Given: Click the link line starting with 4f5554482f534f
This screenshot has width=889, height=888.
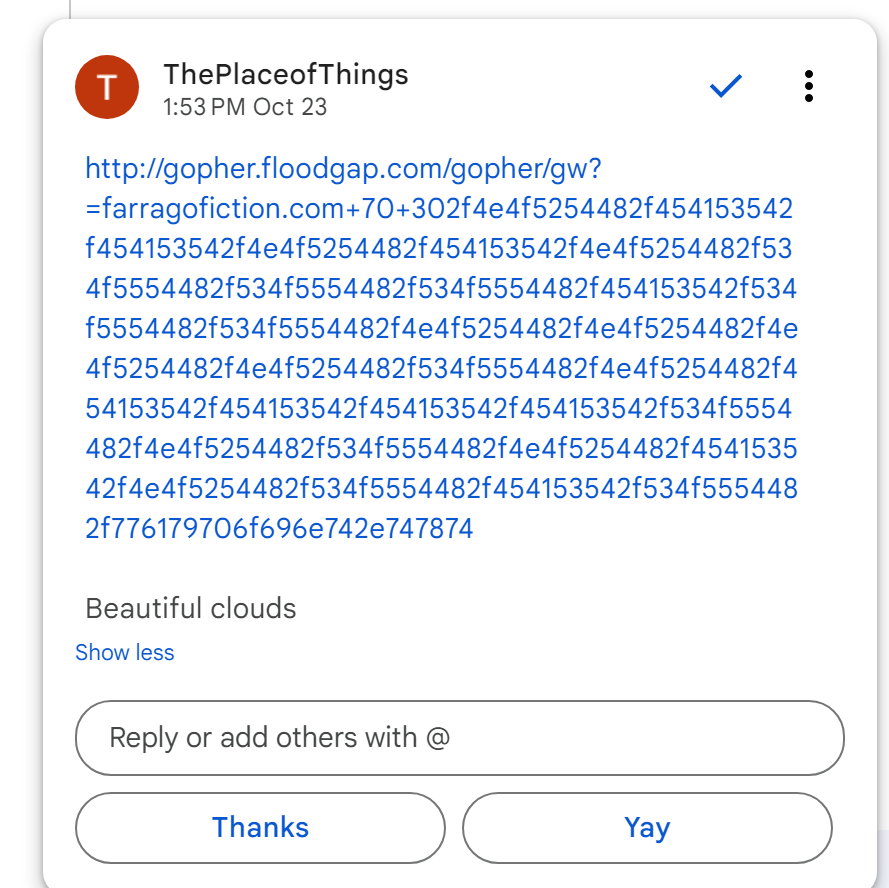Looking at the screenshot, I should tap(441, 289).
